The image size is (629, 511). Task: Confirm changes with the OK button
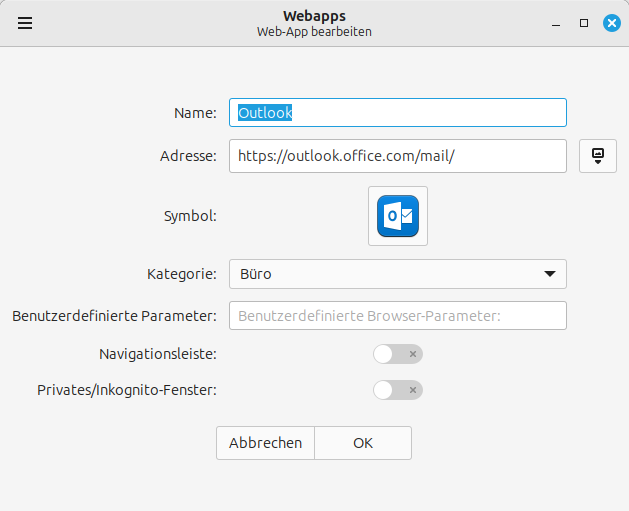363,443
